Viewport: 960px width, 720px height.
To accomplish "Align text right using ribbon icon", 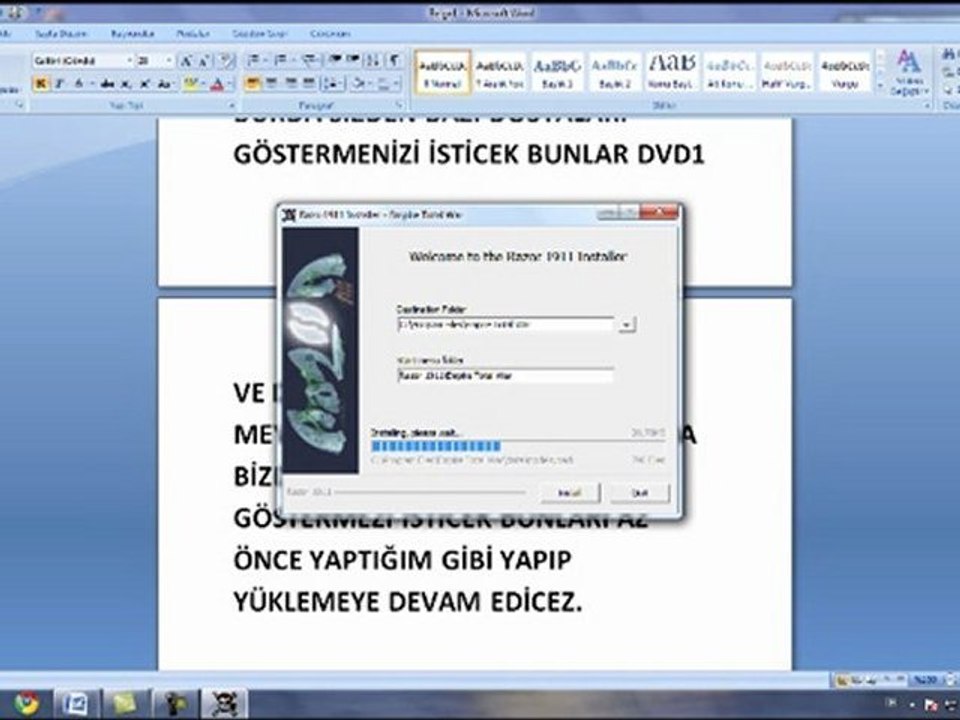I will pyautogui.click(x=291, y=83).
